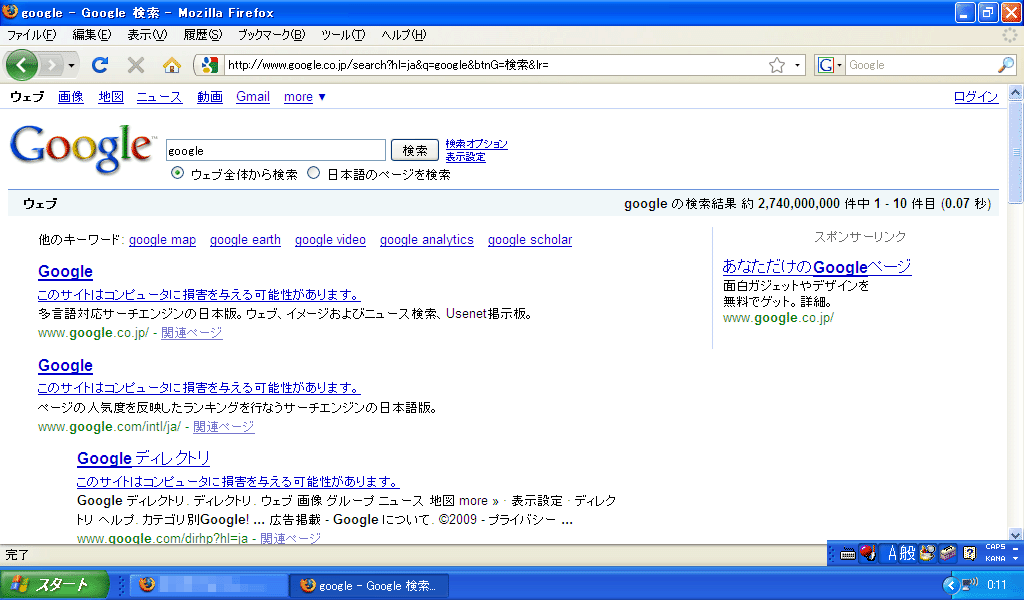Click the site favicon in the address bar
Viewport: 1024px width, 600px height.
tap(210, 65)
